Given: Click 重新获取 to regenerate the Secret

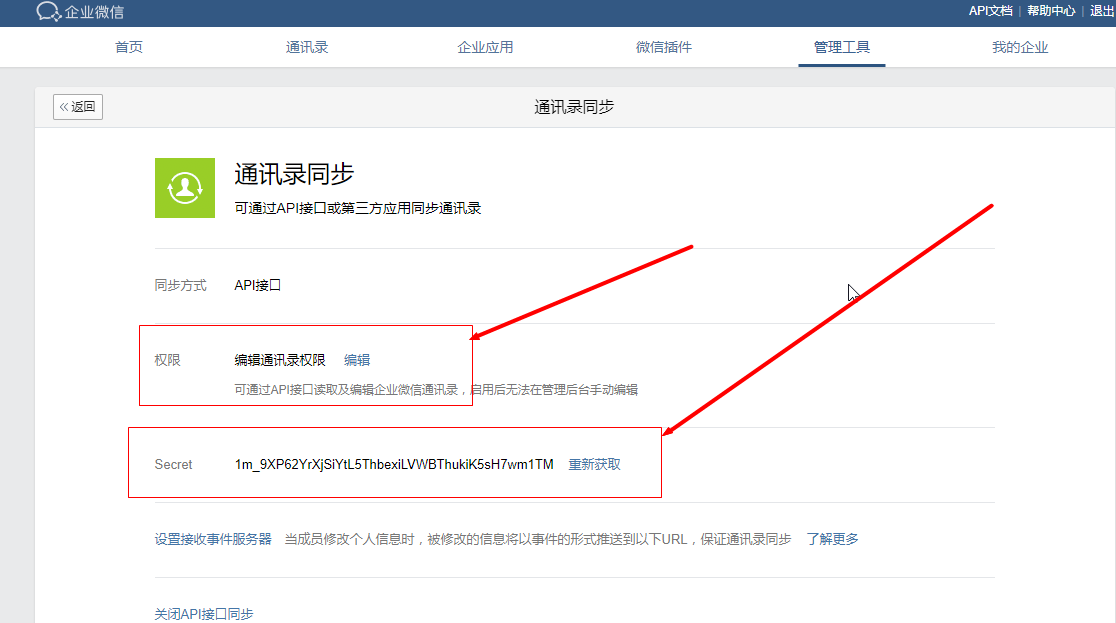Looking at the screenshot, I should click(594, 464).
